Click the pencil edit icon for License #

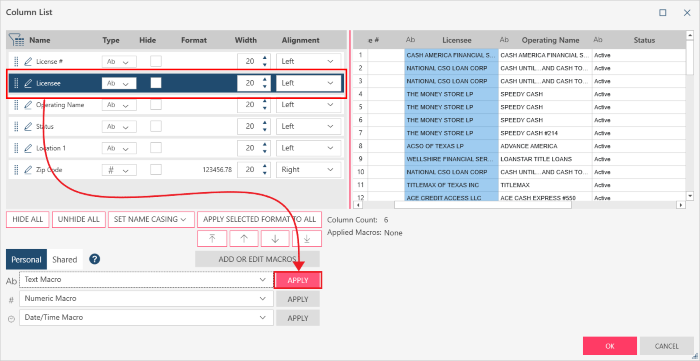(x=28, y=61)
